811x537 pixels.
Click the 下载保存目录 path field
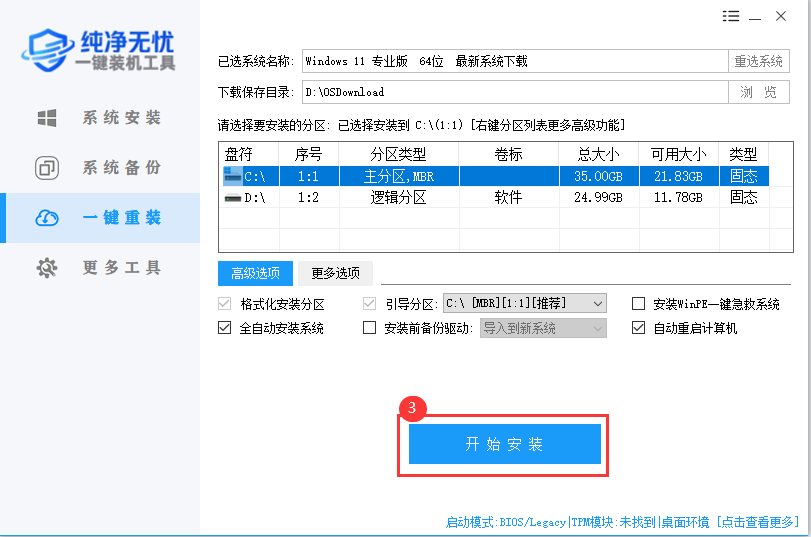tap(514, 92)
